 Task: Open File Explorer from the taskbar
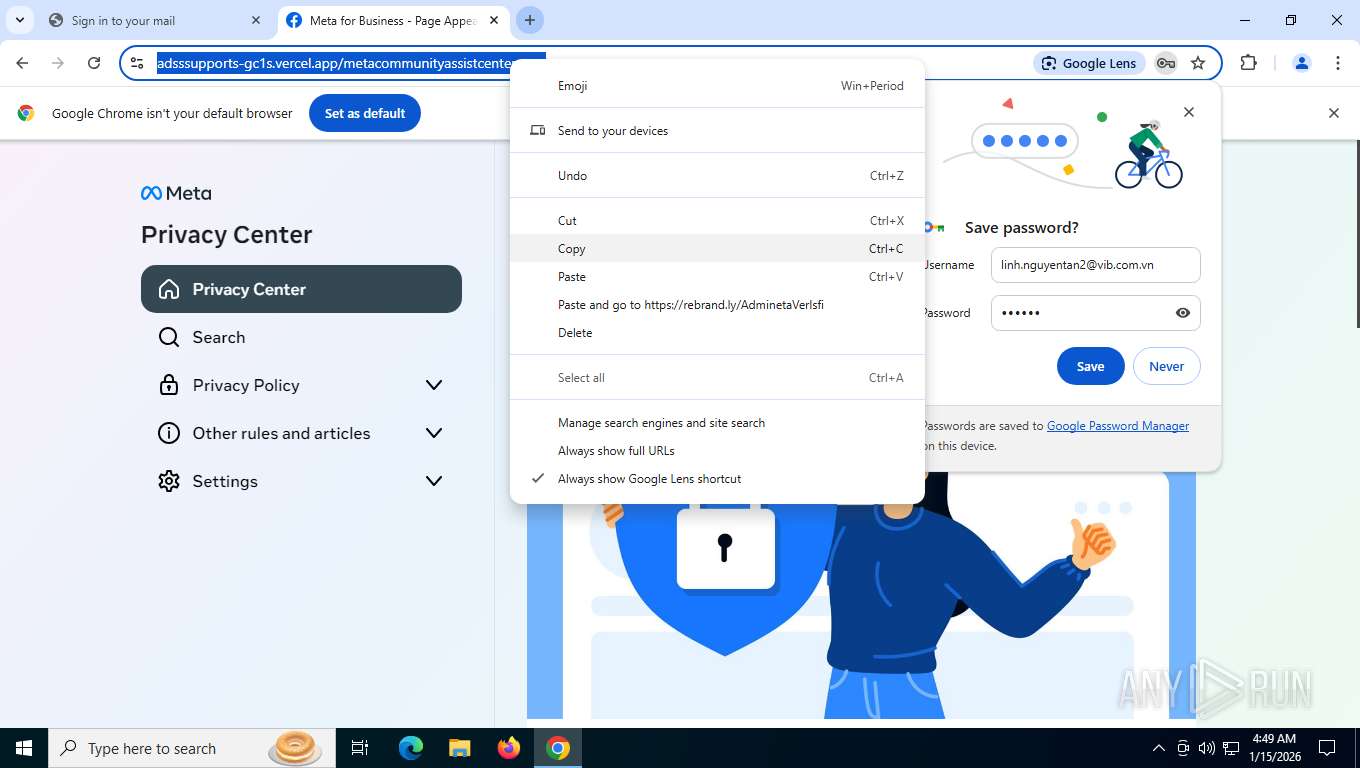[459, 748]
